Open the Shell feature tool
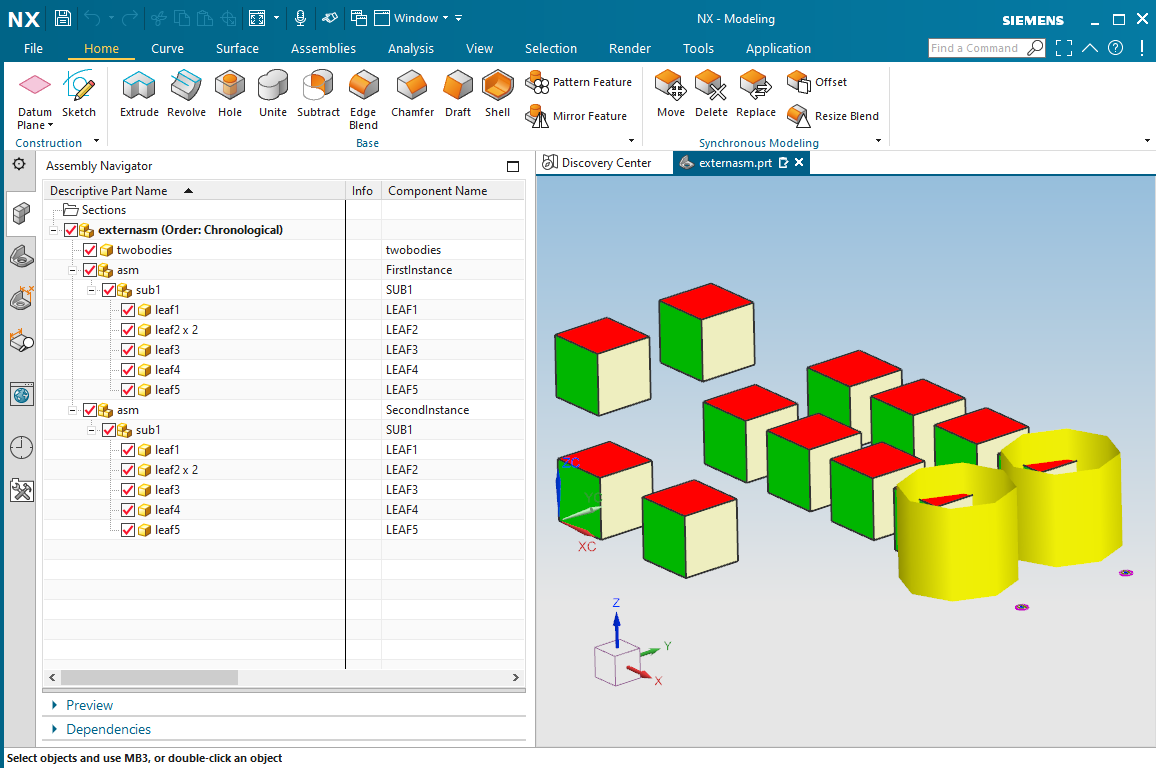This screenshot has height=768, width=1156. click(497, 94)
